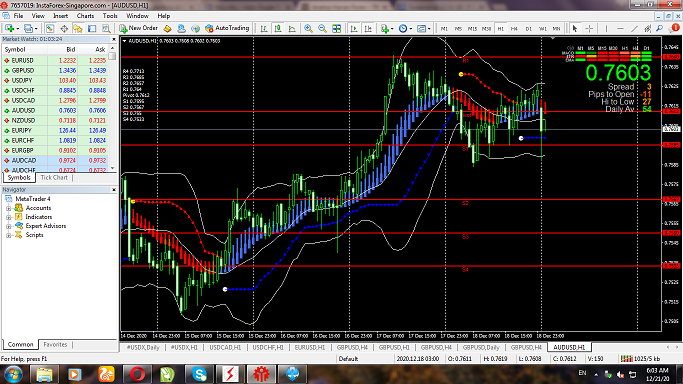Viewport: 683px width, 384px height.
Task: Open the notifications alert icon
Action: tap(674, 28)
